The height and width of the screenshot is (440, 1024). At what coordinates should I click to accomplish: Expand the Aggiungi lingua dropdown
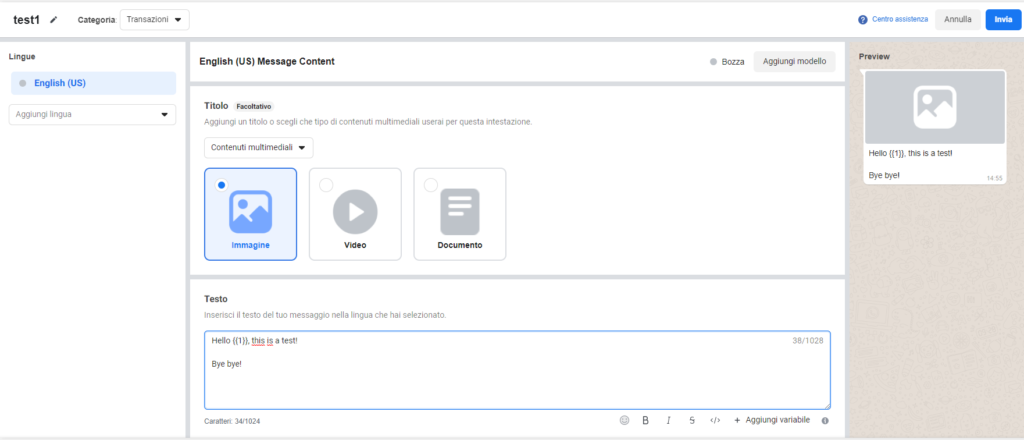pyautogui.click(x=92, y=114)
